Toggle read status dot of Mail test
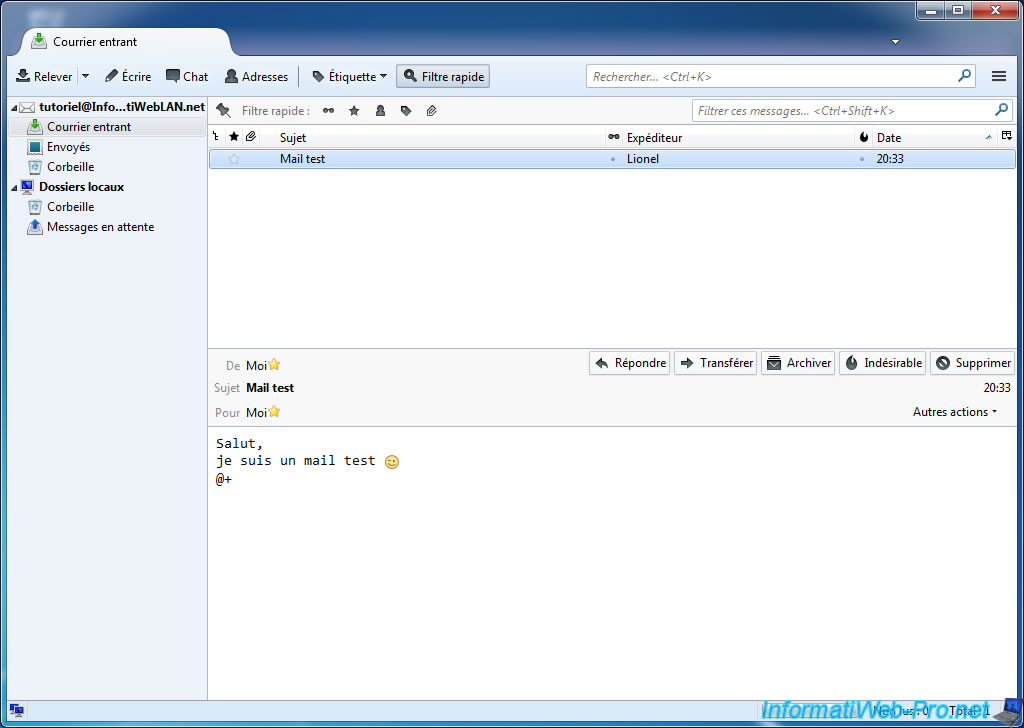Screen dimensions: 1024x728 [613, 159]
